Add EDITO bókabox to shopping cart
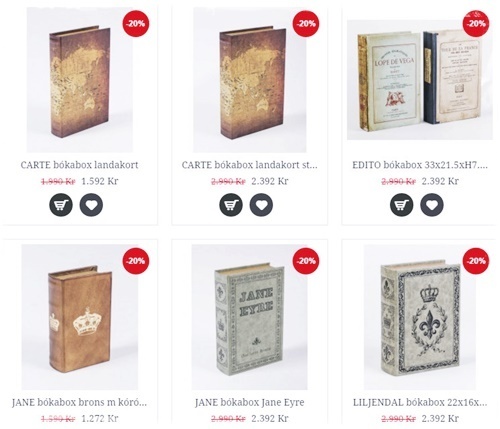The width and height of the screenshot is (500, 429). point(402,205)
